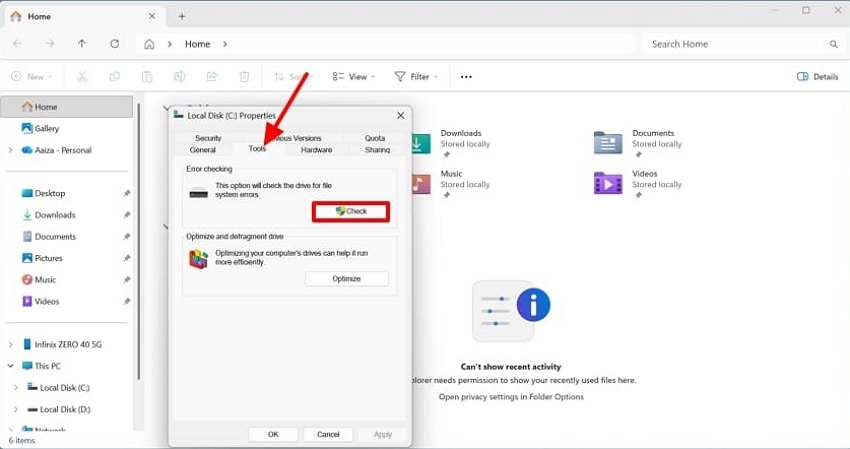This screenshot has width=850, height=449.
Task: Click the Share icon in the toolbar
Action: 212,76
